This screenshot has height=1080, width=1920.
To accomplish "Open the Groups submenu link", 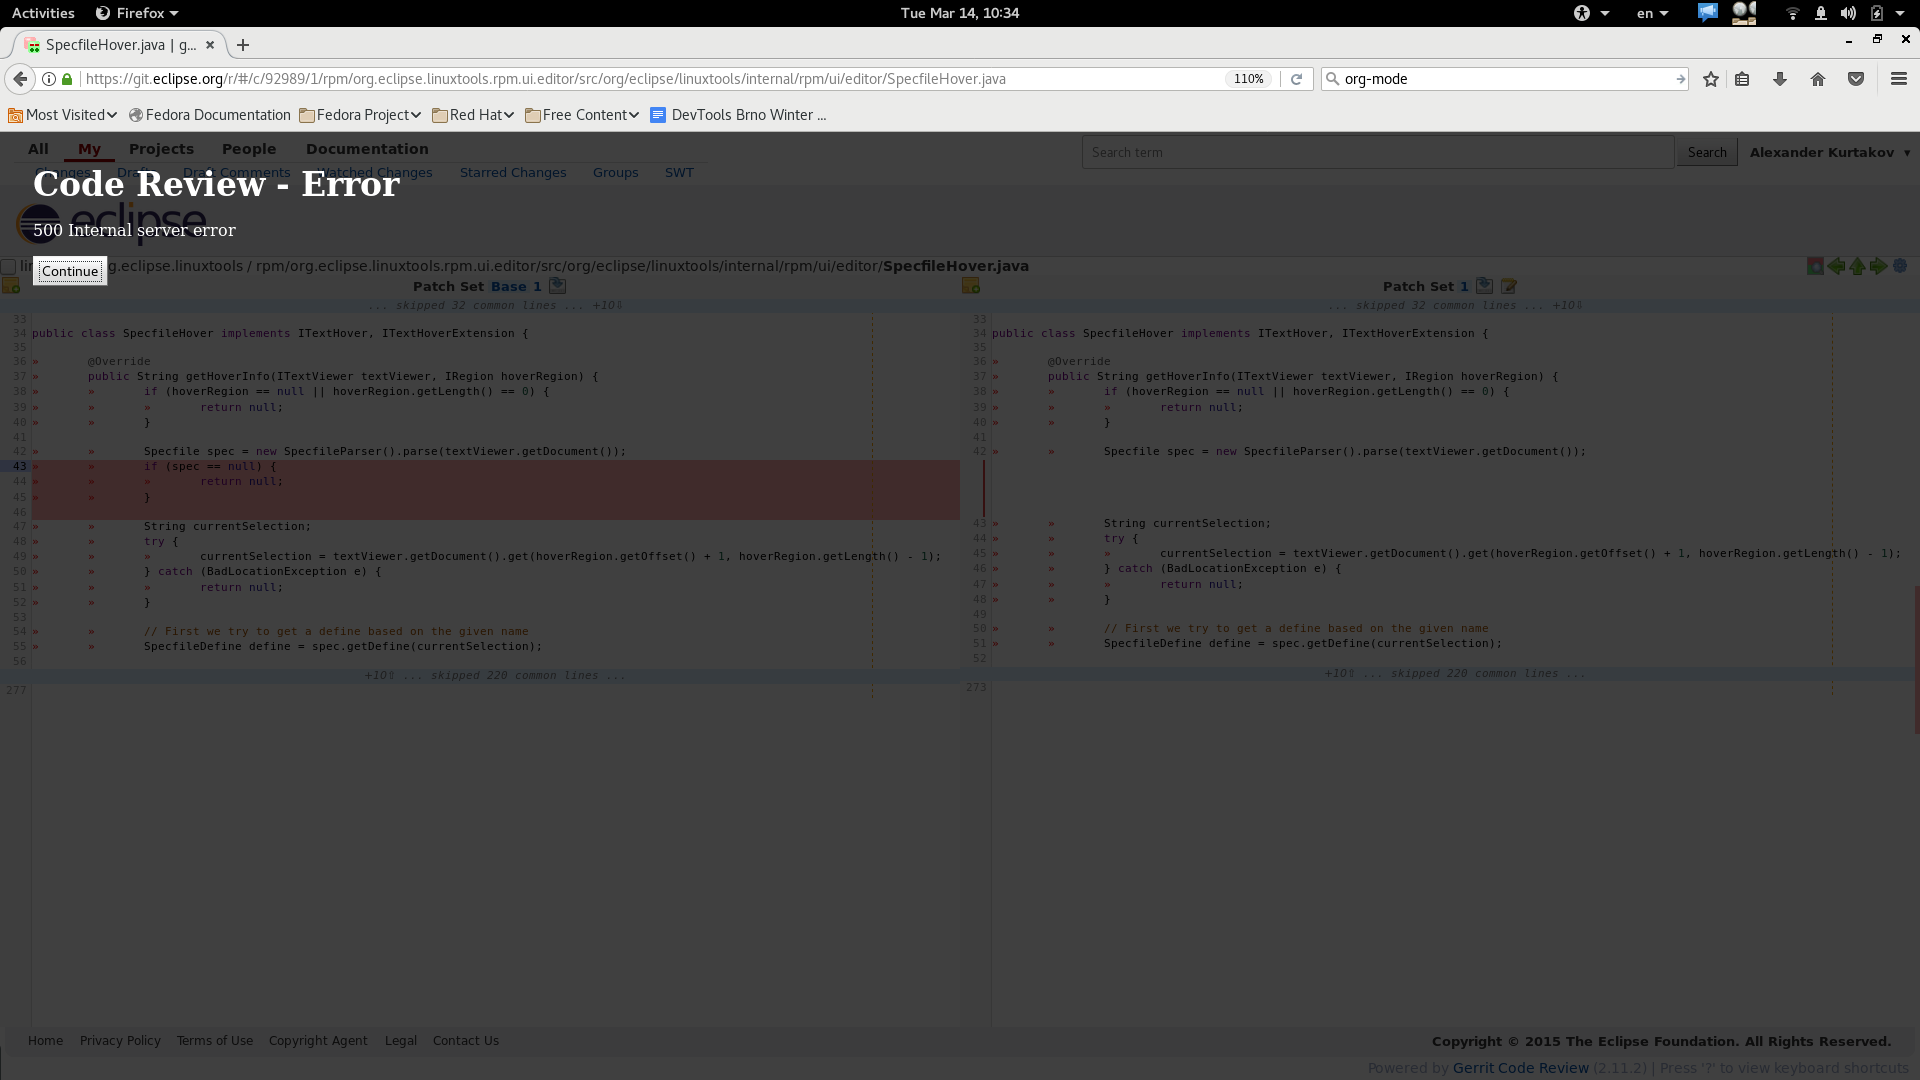I will click(615, 173).
